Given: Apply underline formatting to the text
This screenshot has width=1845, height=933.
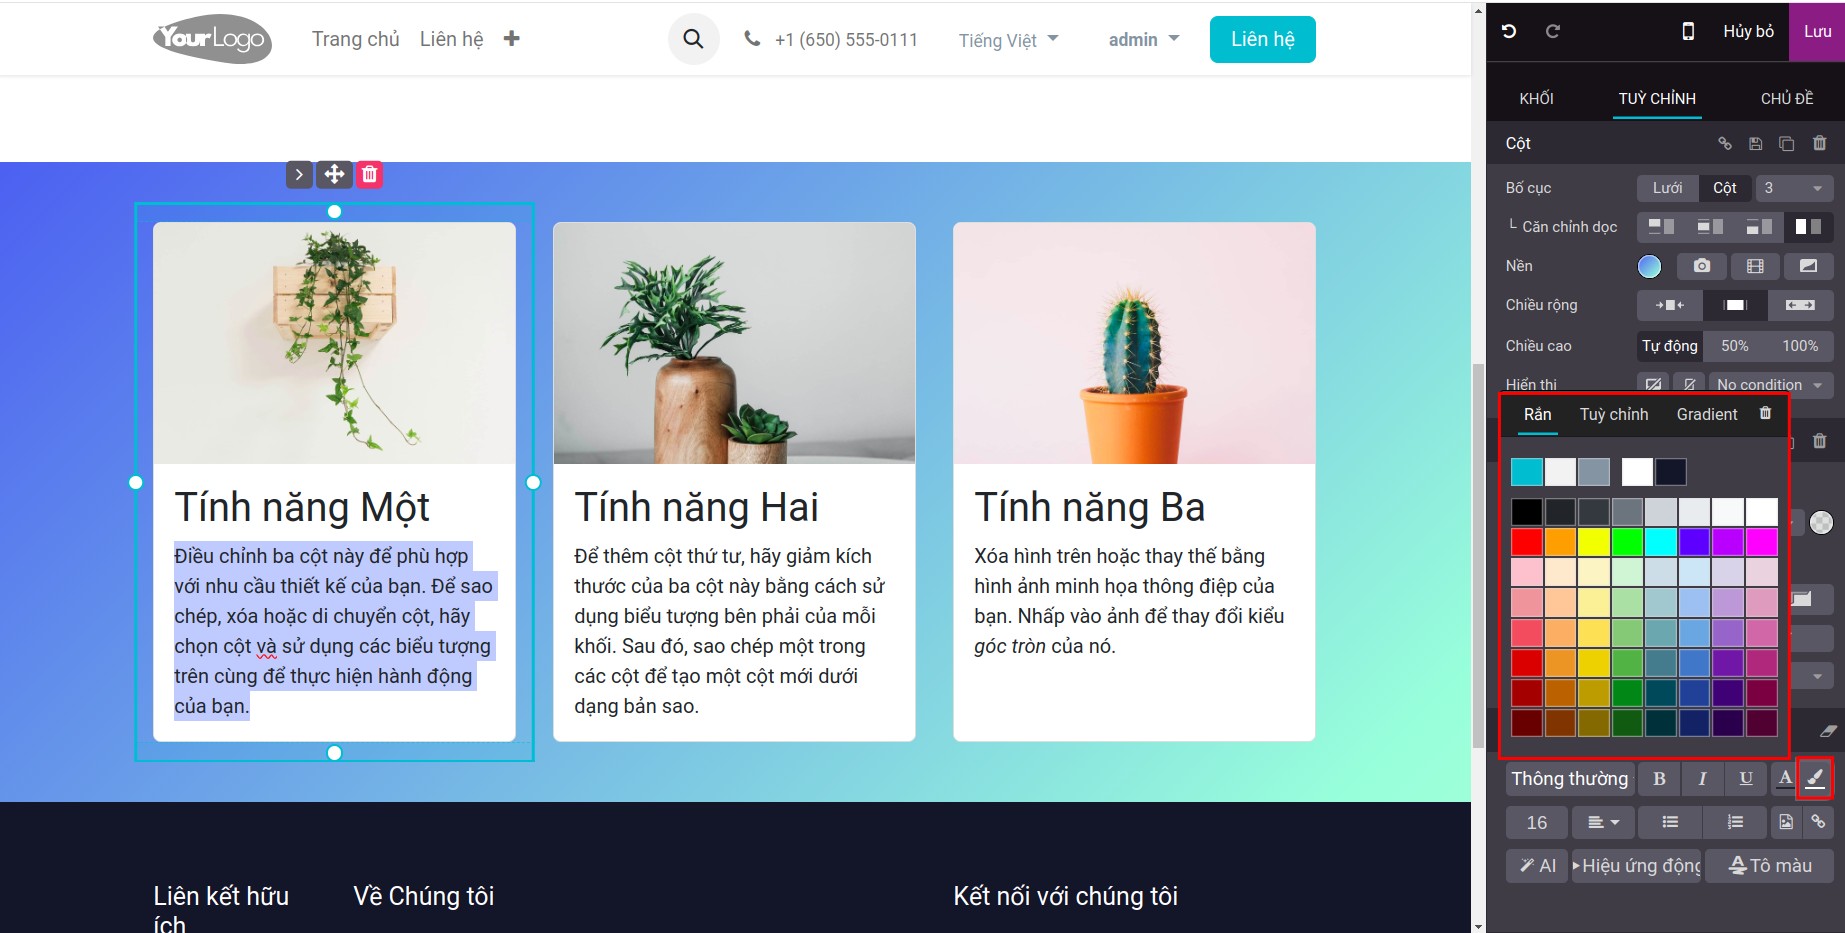Looking at the screenshot, I should coord(1745,778).
